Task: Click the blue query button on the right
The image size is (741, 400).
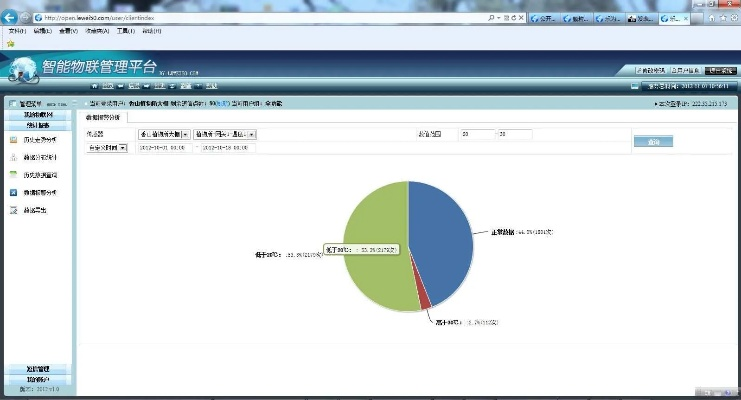Action: tap(653, 141)
